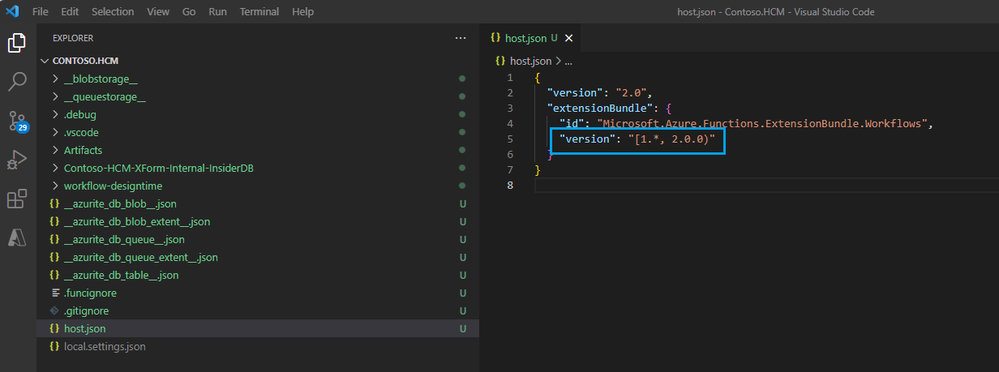
Task: Click JSON icon beside __azurite_db_blob__.json
Action: 55,204
